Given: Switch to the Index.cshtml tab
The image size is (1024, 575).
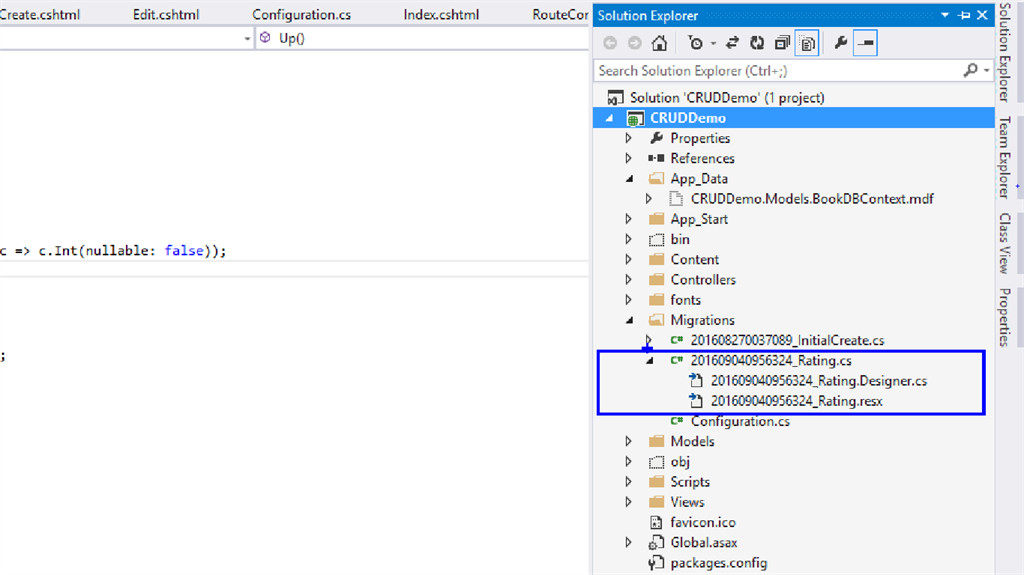Looking at the screenshot, I should (441, 14).
